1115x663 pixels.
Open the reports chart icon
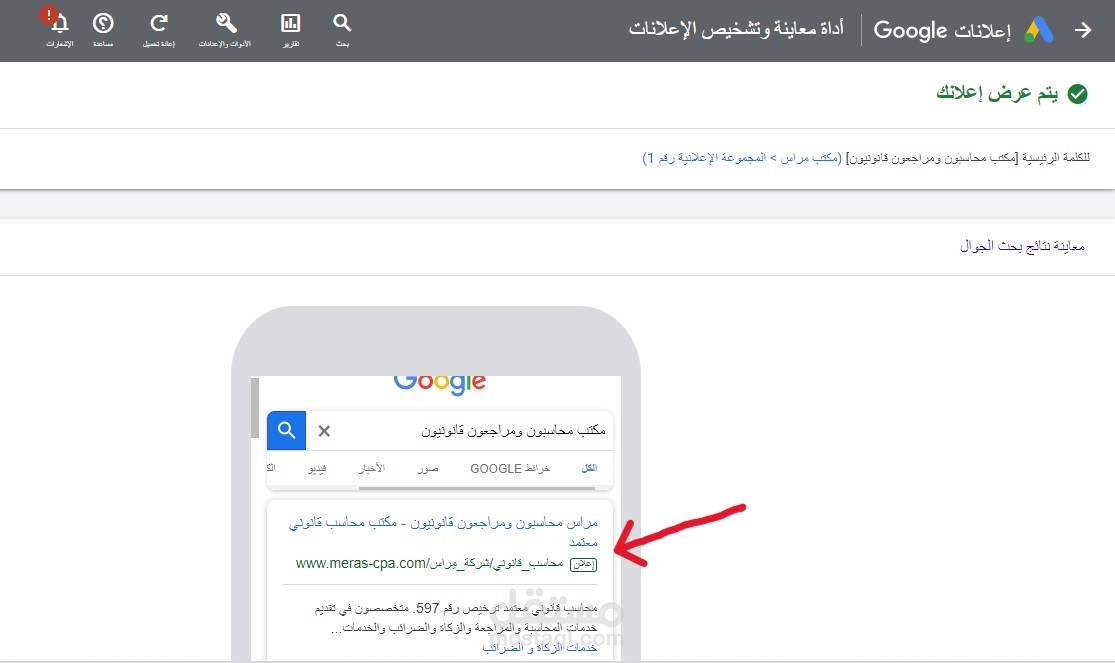[291, 23]
